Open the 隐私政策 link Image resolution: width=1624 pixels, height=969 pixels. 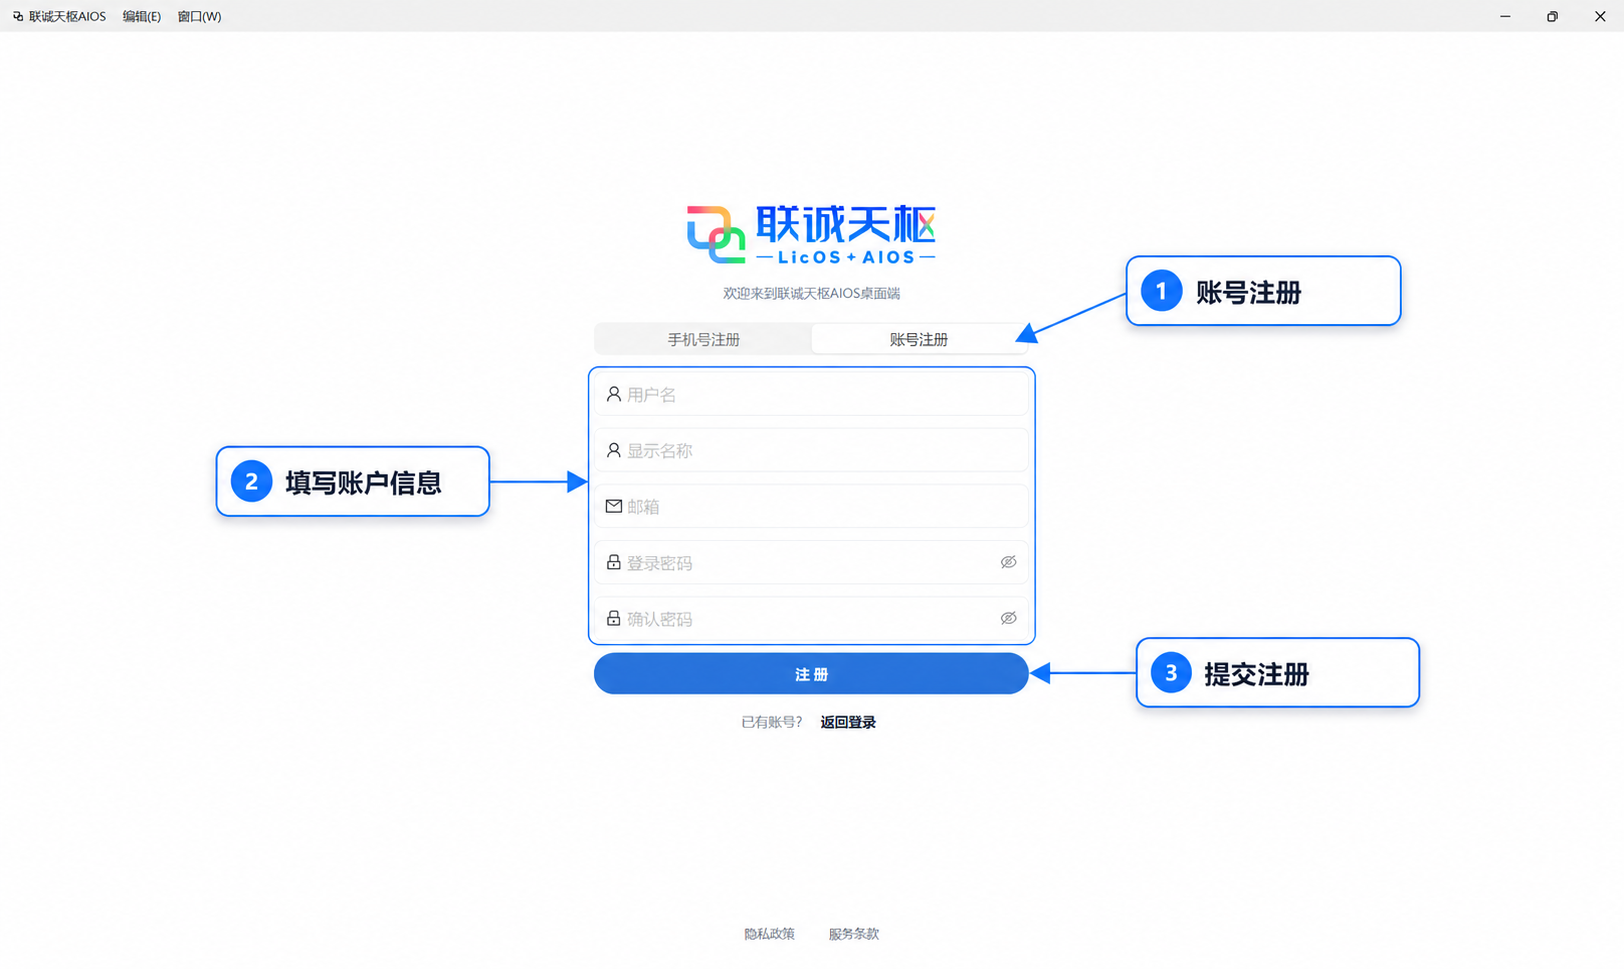[x=769, y=934]
